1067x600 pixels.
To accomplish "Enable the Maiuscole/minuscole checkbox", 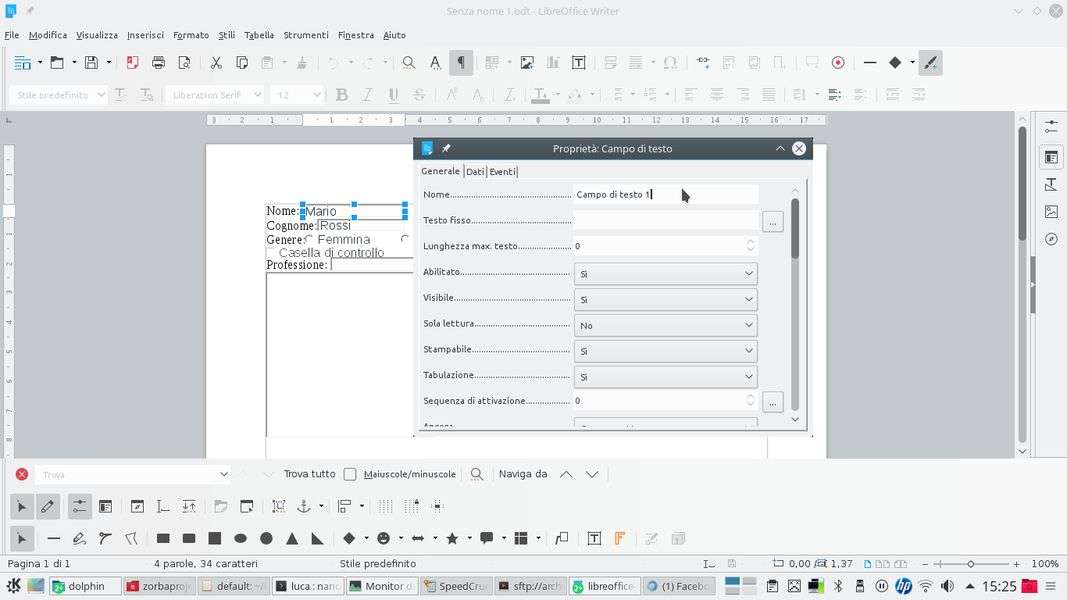I will 350,474.
